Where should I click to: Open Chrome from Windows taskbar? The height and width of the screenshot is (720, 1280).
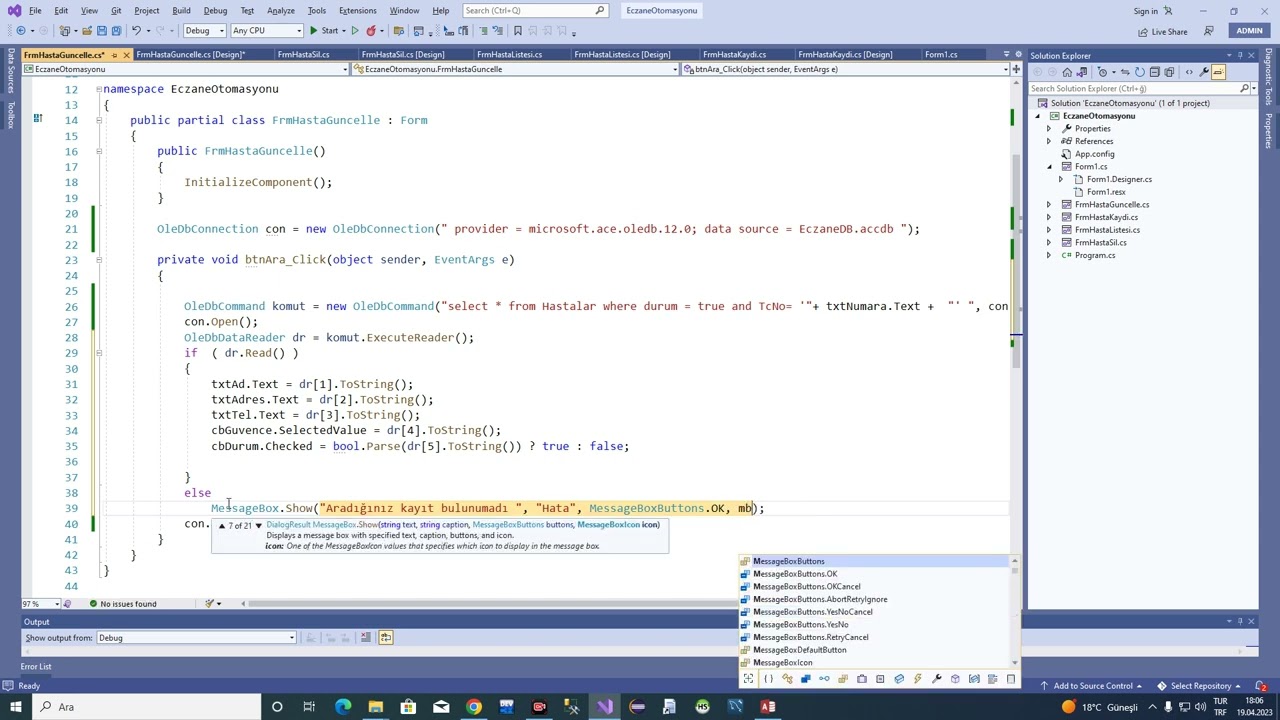[474, 707]
